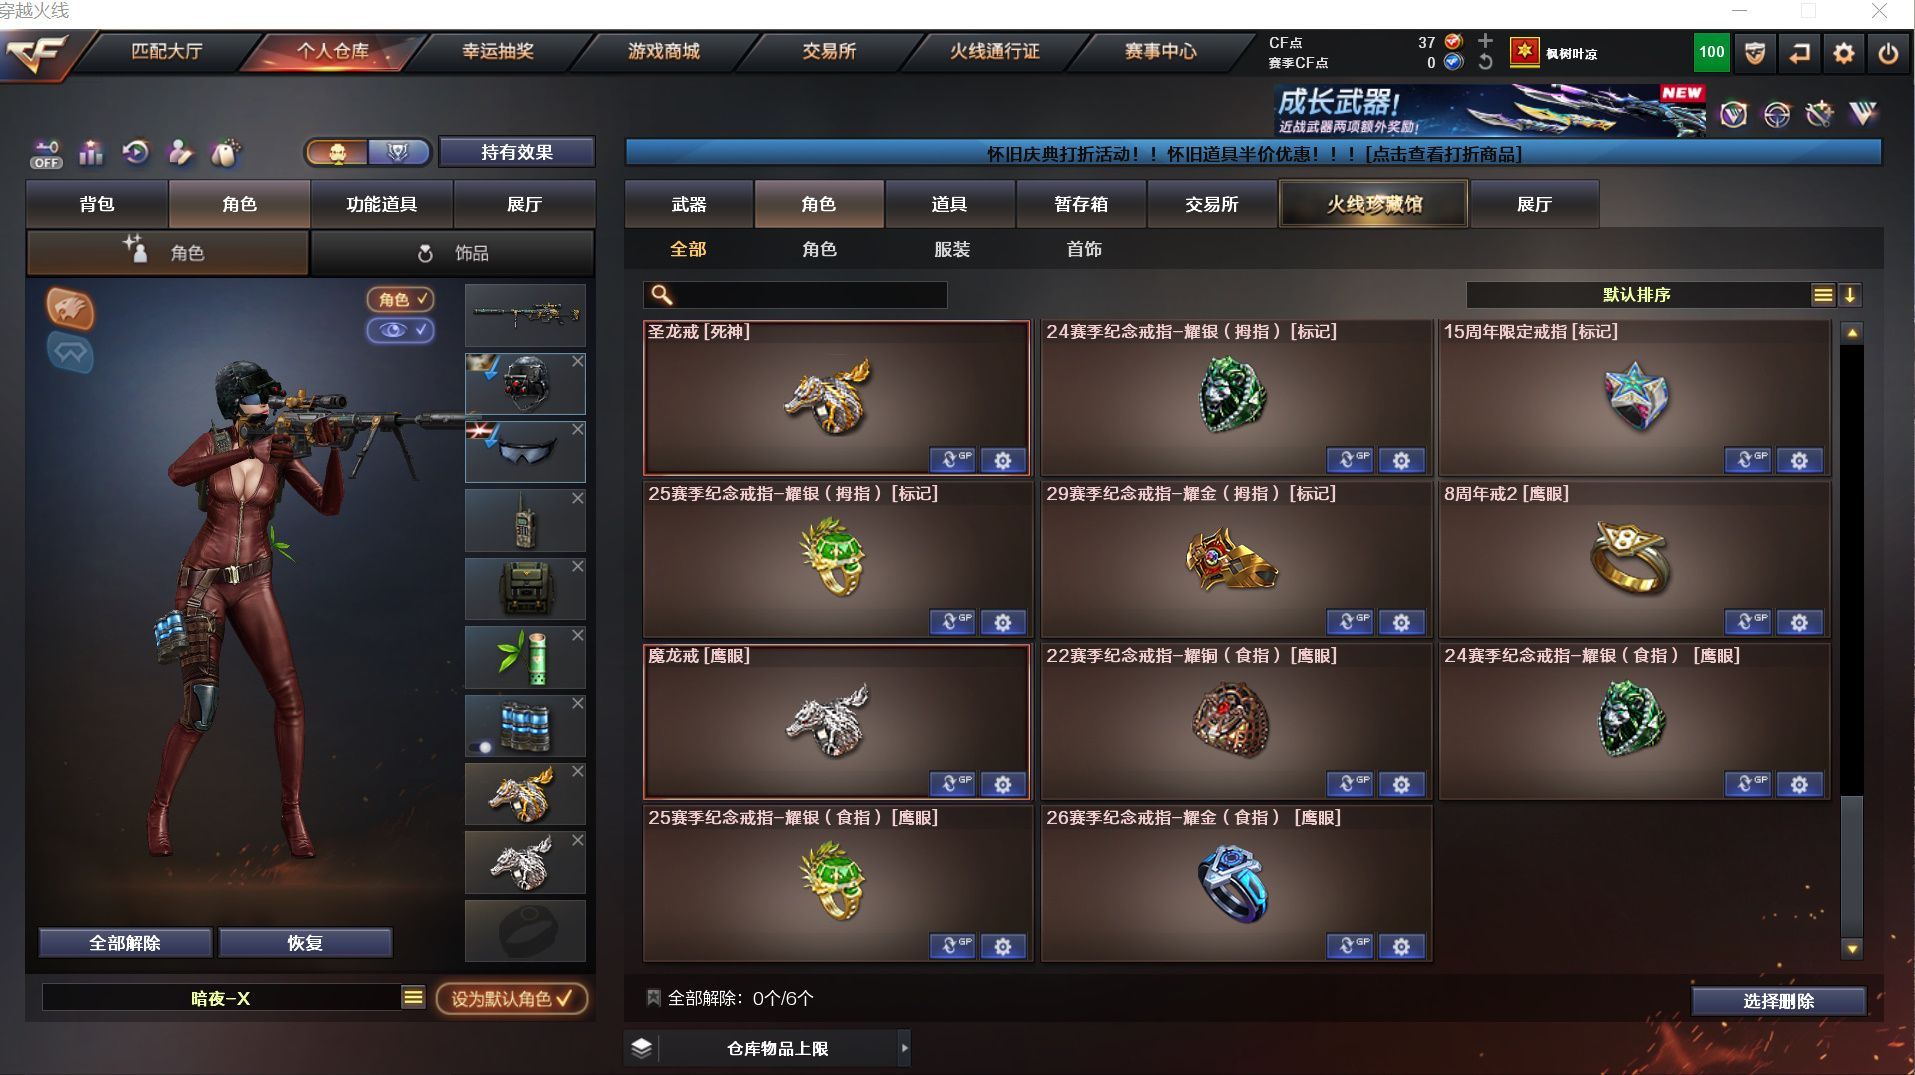The width and height of the screenshot is (1915, 1075).
Task: Click the power exit icon at top right
Action: [1887, 53]
